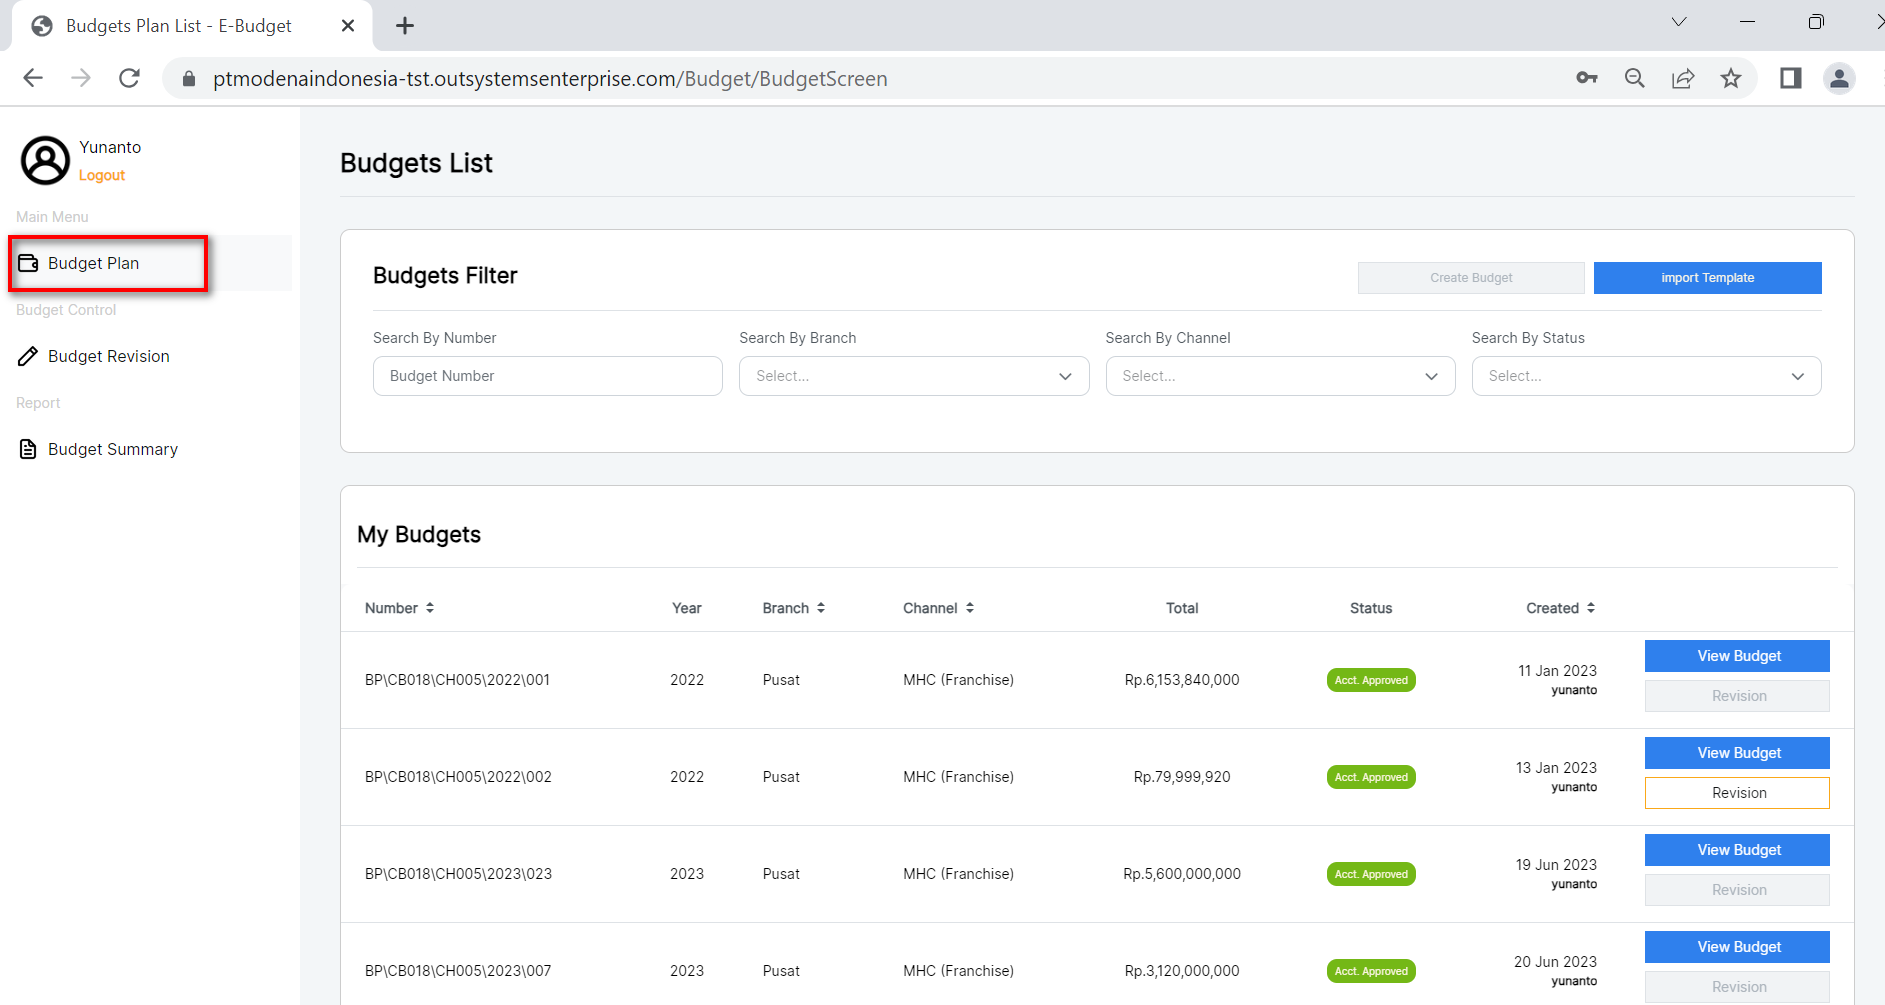Click the import Template button
1885x1005 pixels.
[x=1707, y=278]
